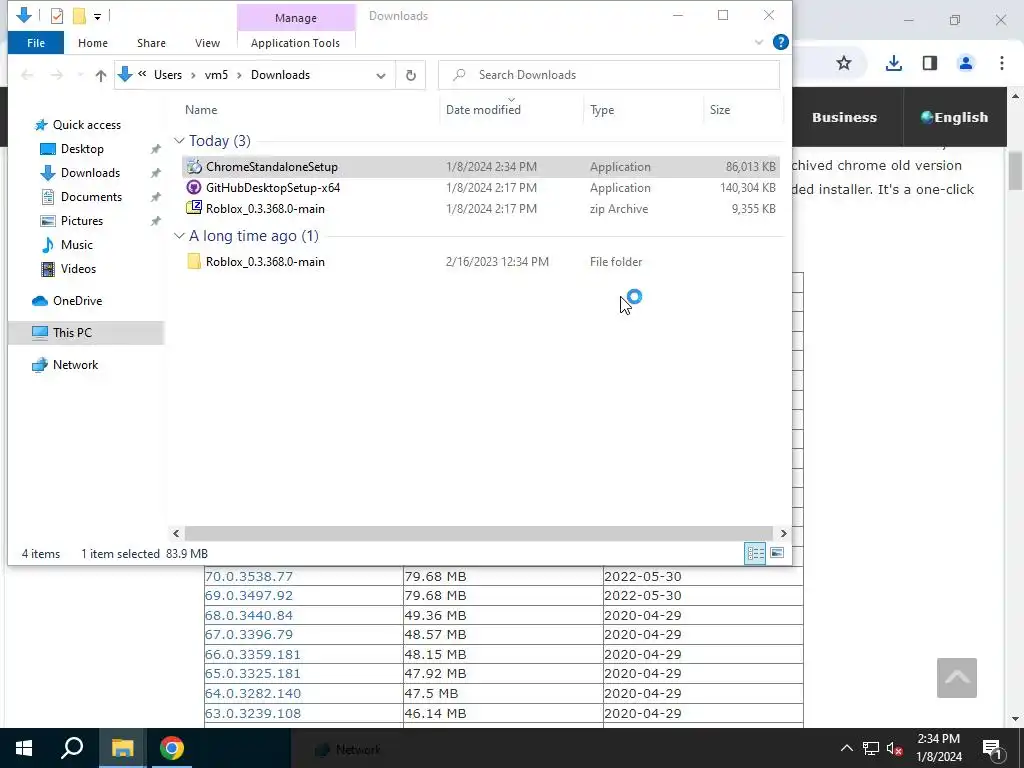Open Chrome side panel
The image size is (1024, 768).
click(929, 63)
